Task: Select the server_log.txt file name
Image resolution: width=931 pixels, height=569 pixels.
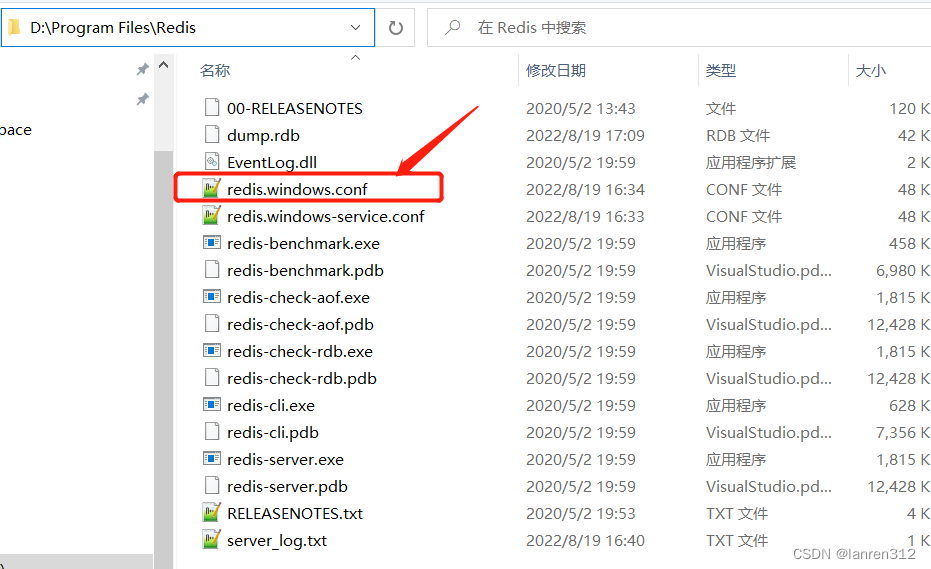Action: pyautogui.click(x=277, y=540)
